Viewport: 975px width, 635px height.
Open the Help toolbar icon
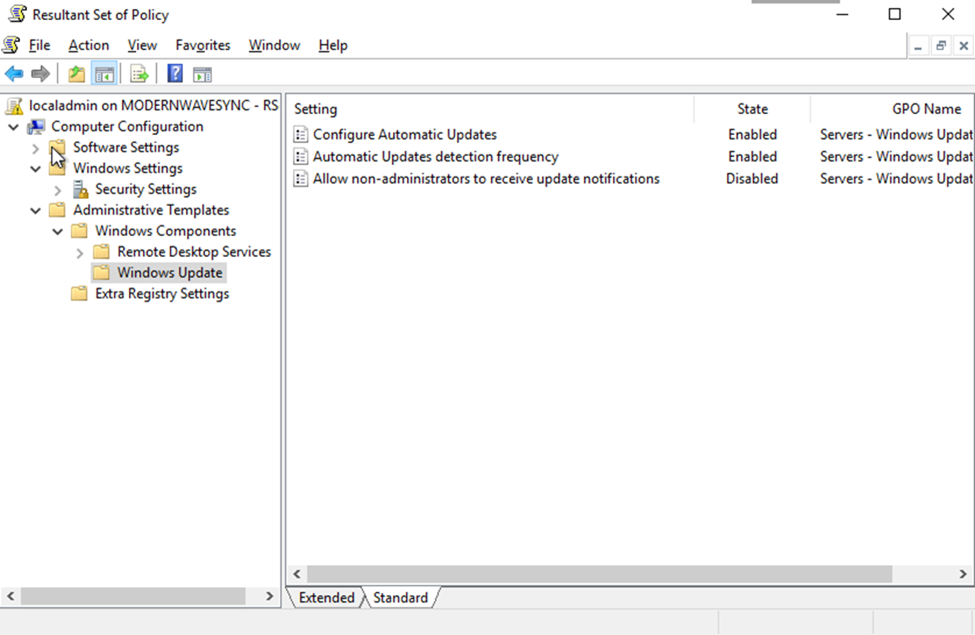pos(175,74)
